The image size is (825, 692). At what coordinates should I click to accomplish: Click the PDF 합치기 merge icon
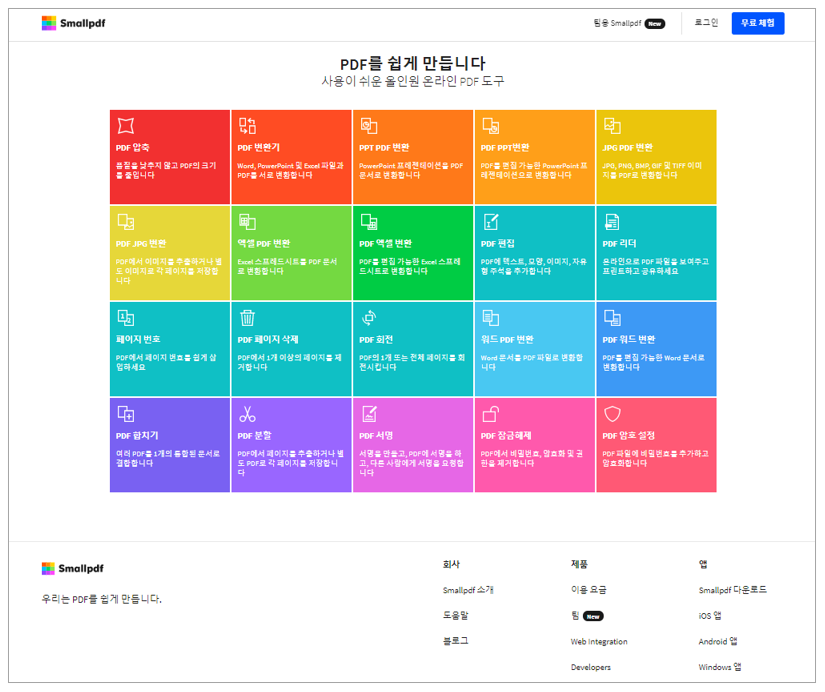(x=126, y=414)
